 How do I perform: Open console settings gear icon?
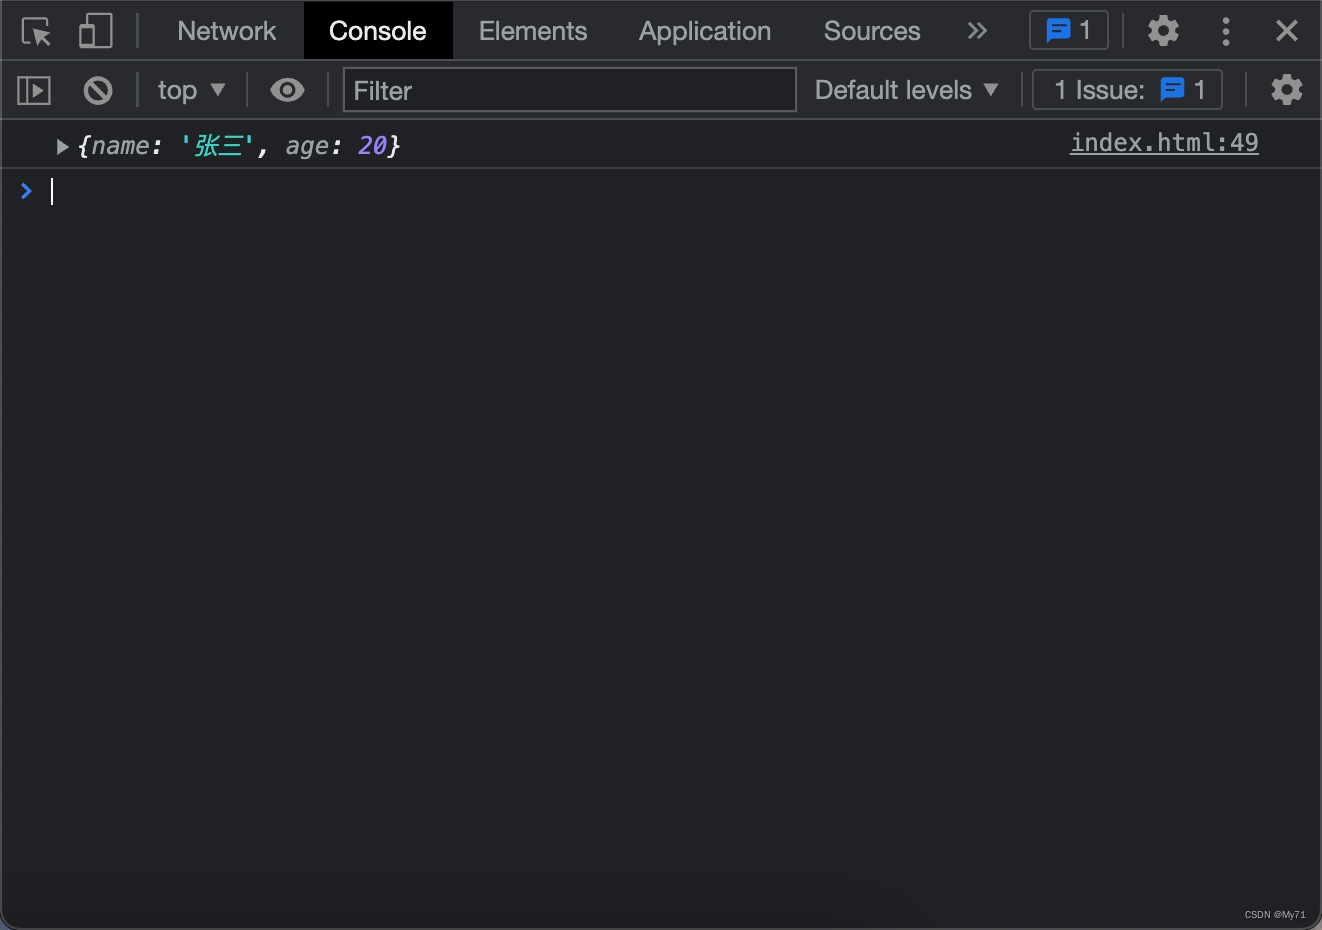click(x=1286, y=91)
